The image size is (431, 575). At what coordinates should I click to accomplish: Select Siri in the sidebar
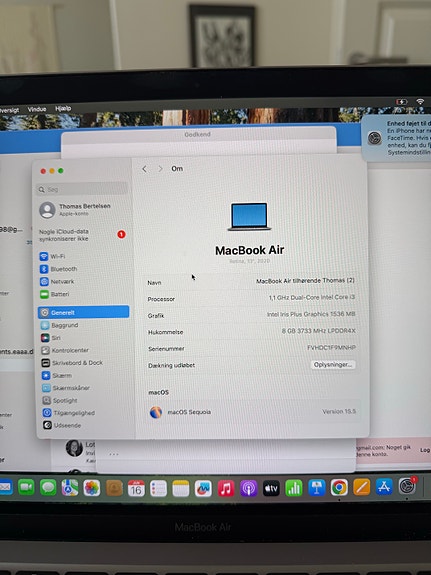(x=51, y=338)
